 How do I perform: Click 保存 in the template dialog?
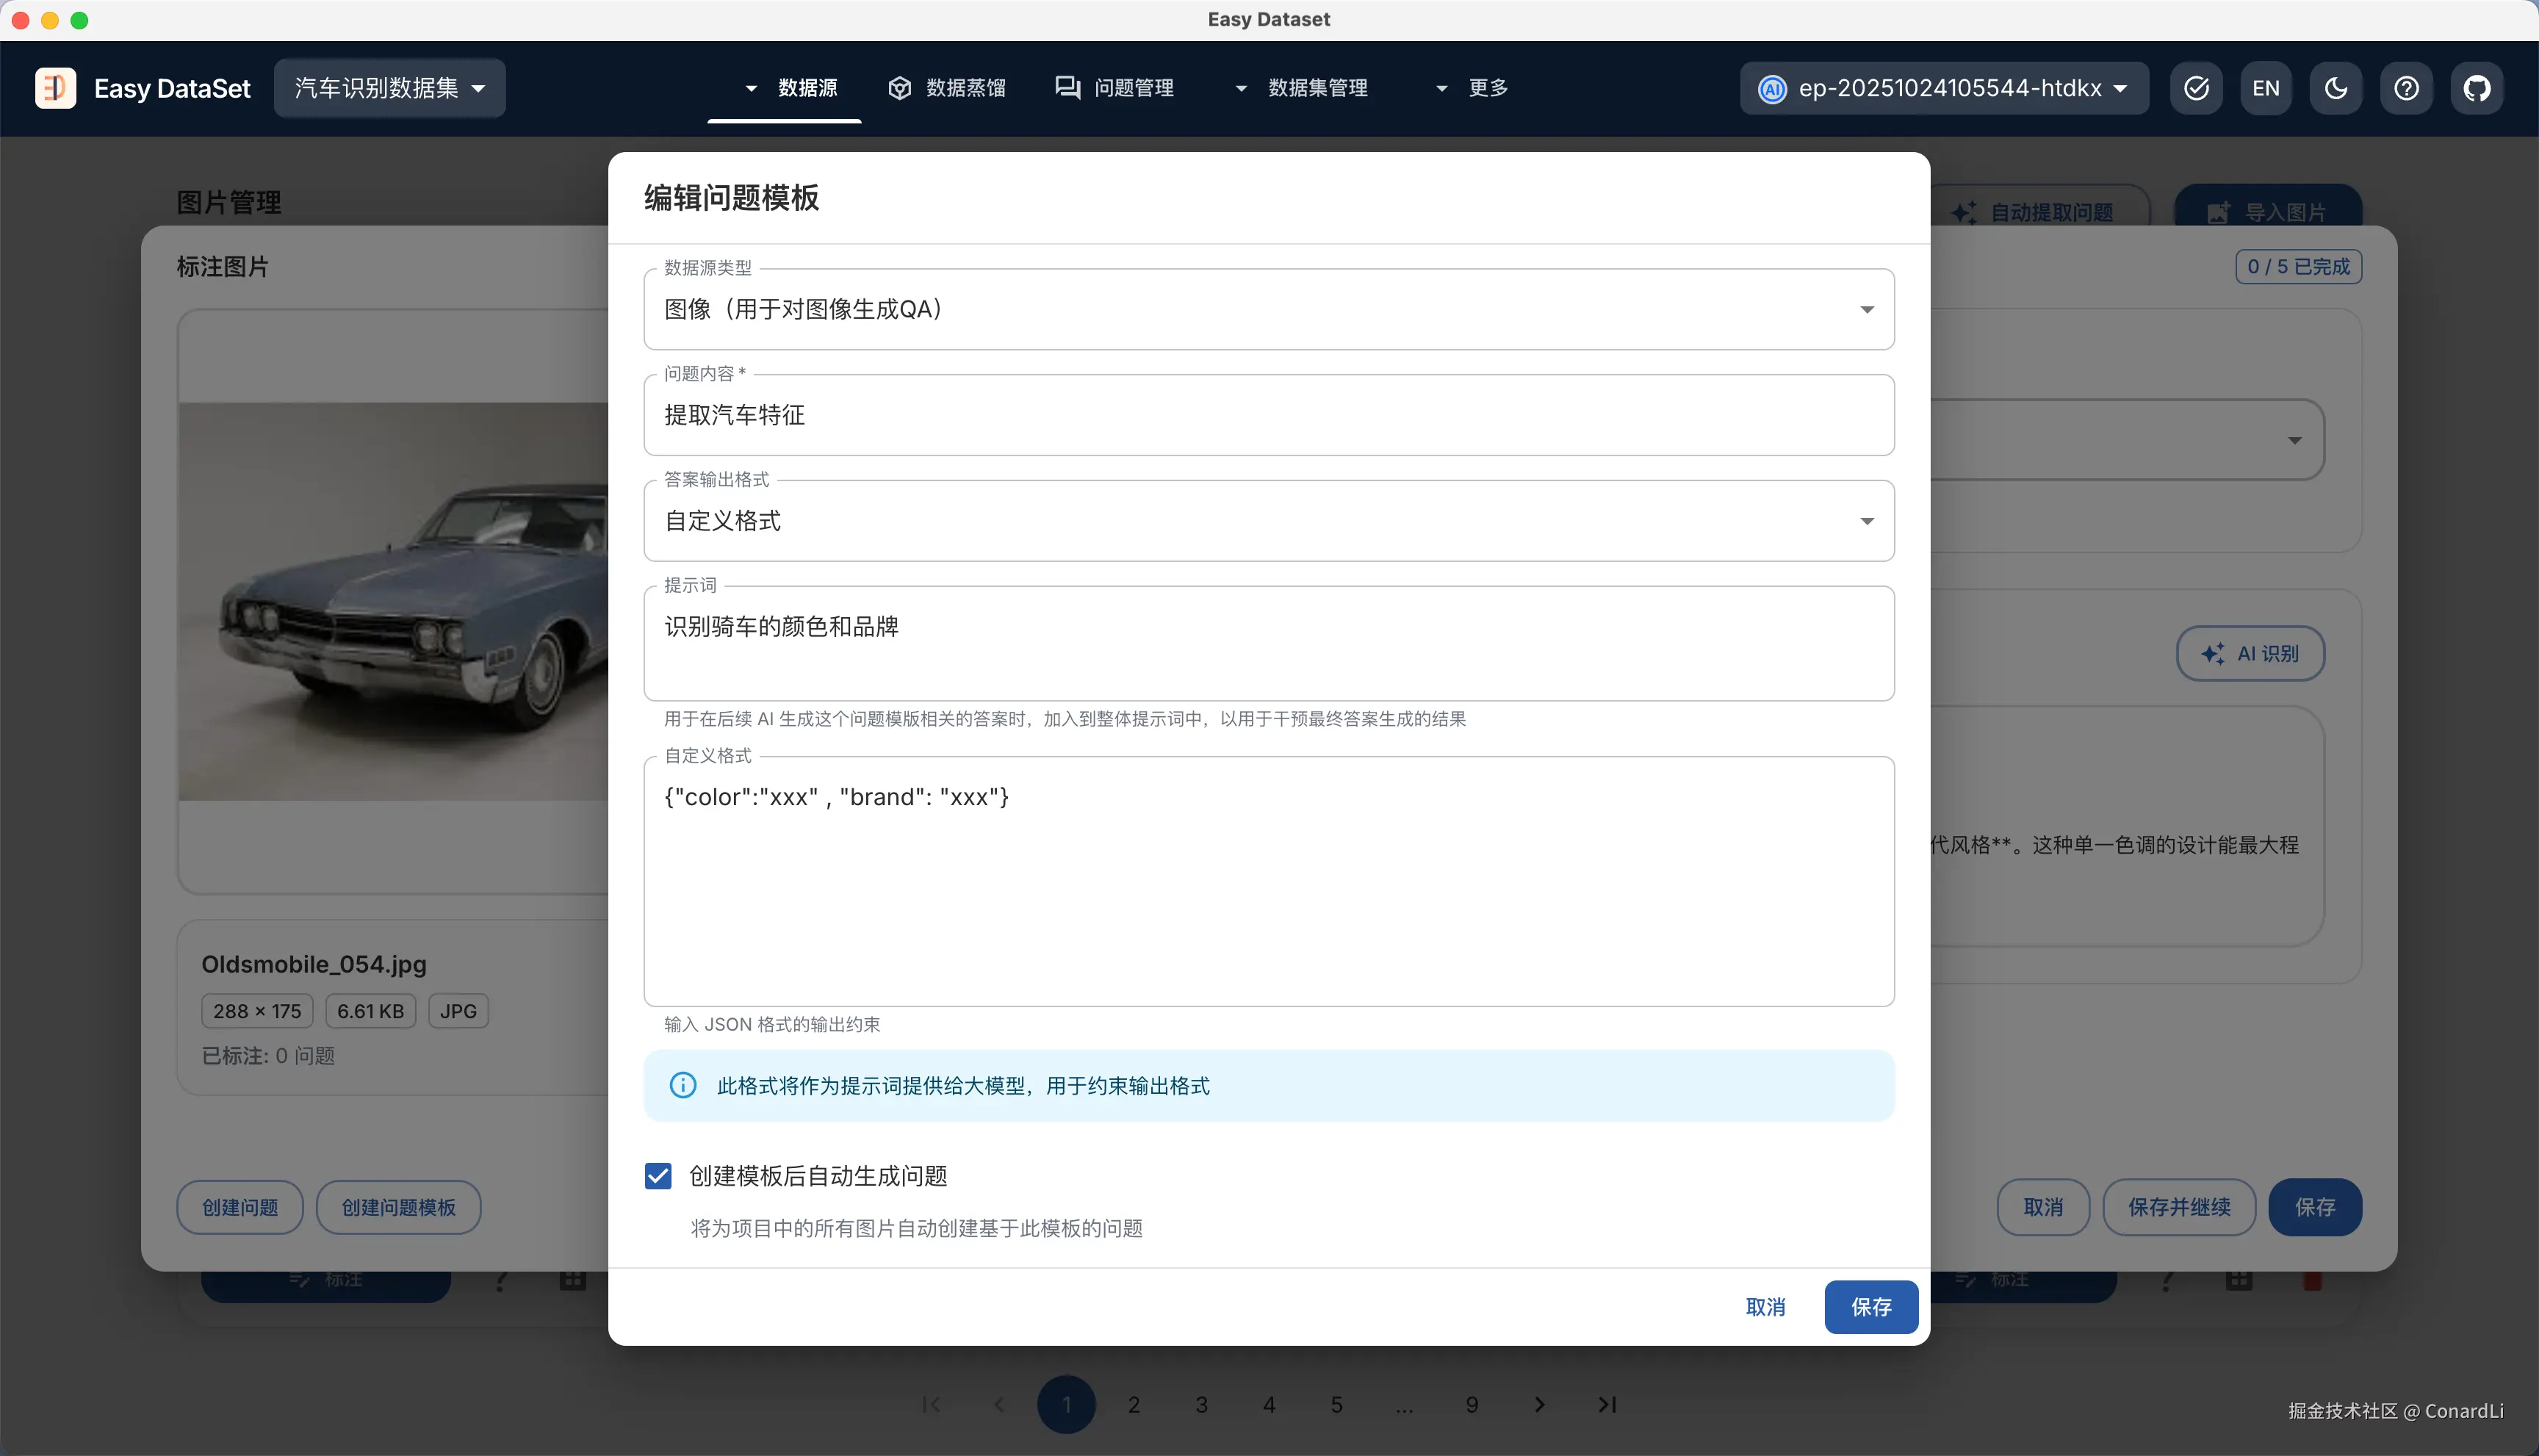pyautogui.click(x=1870, y=1306)
